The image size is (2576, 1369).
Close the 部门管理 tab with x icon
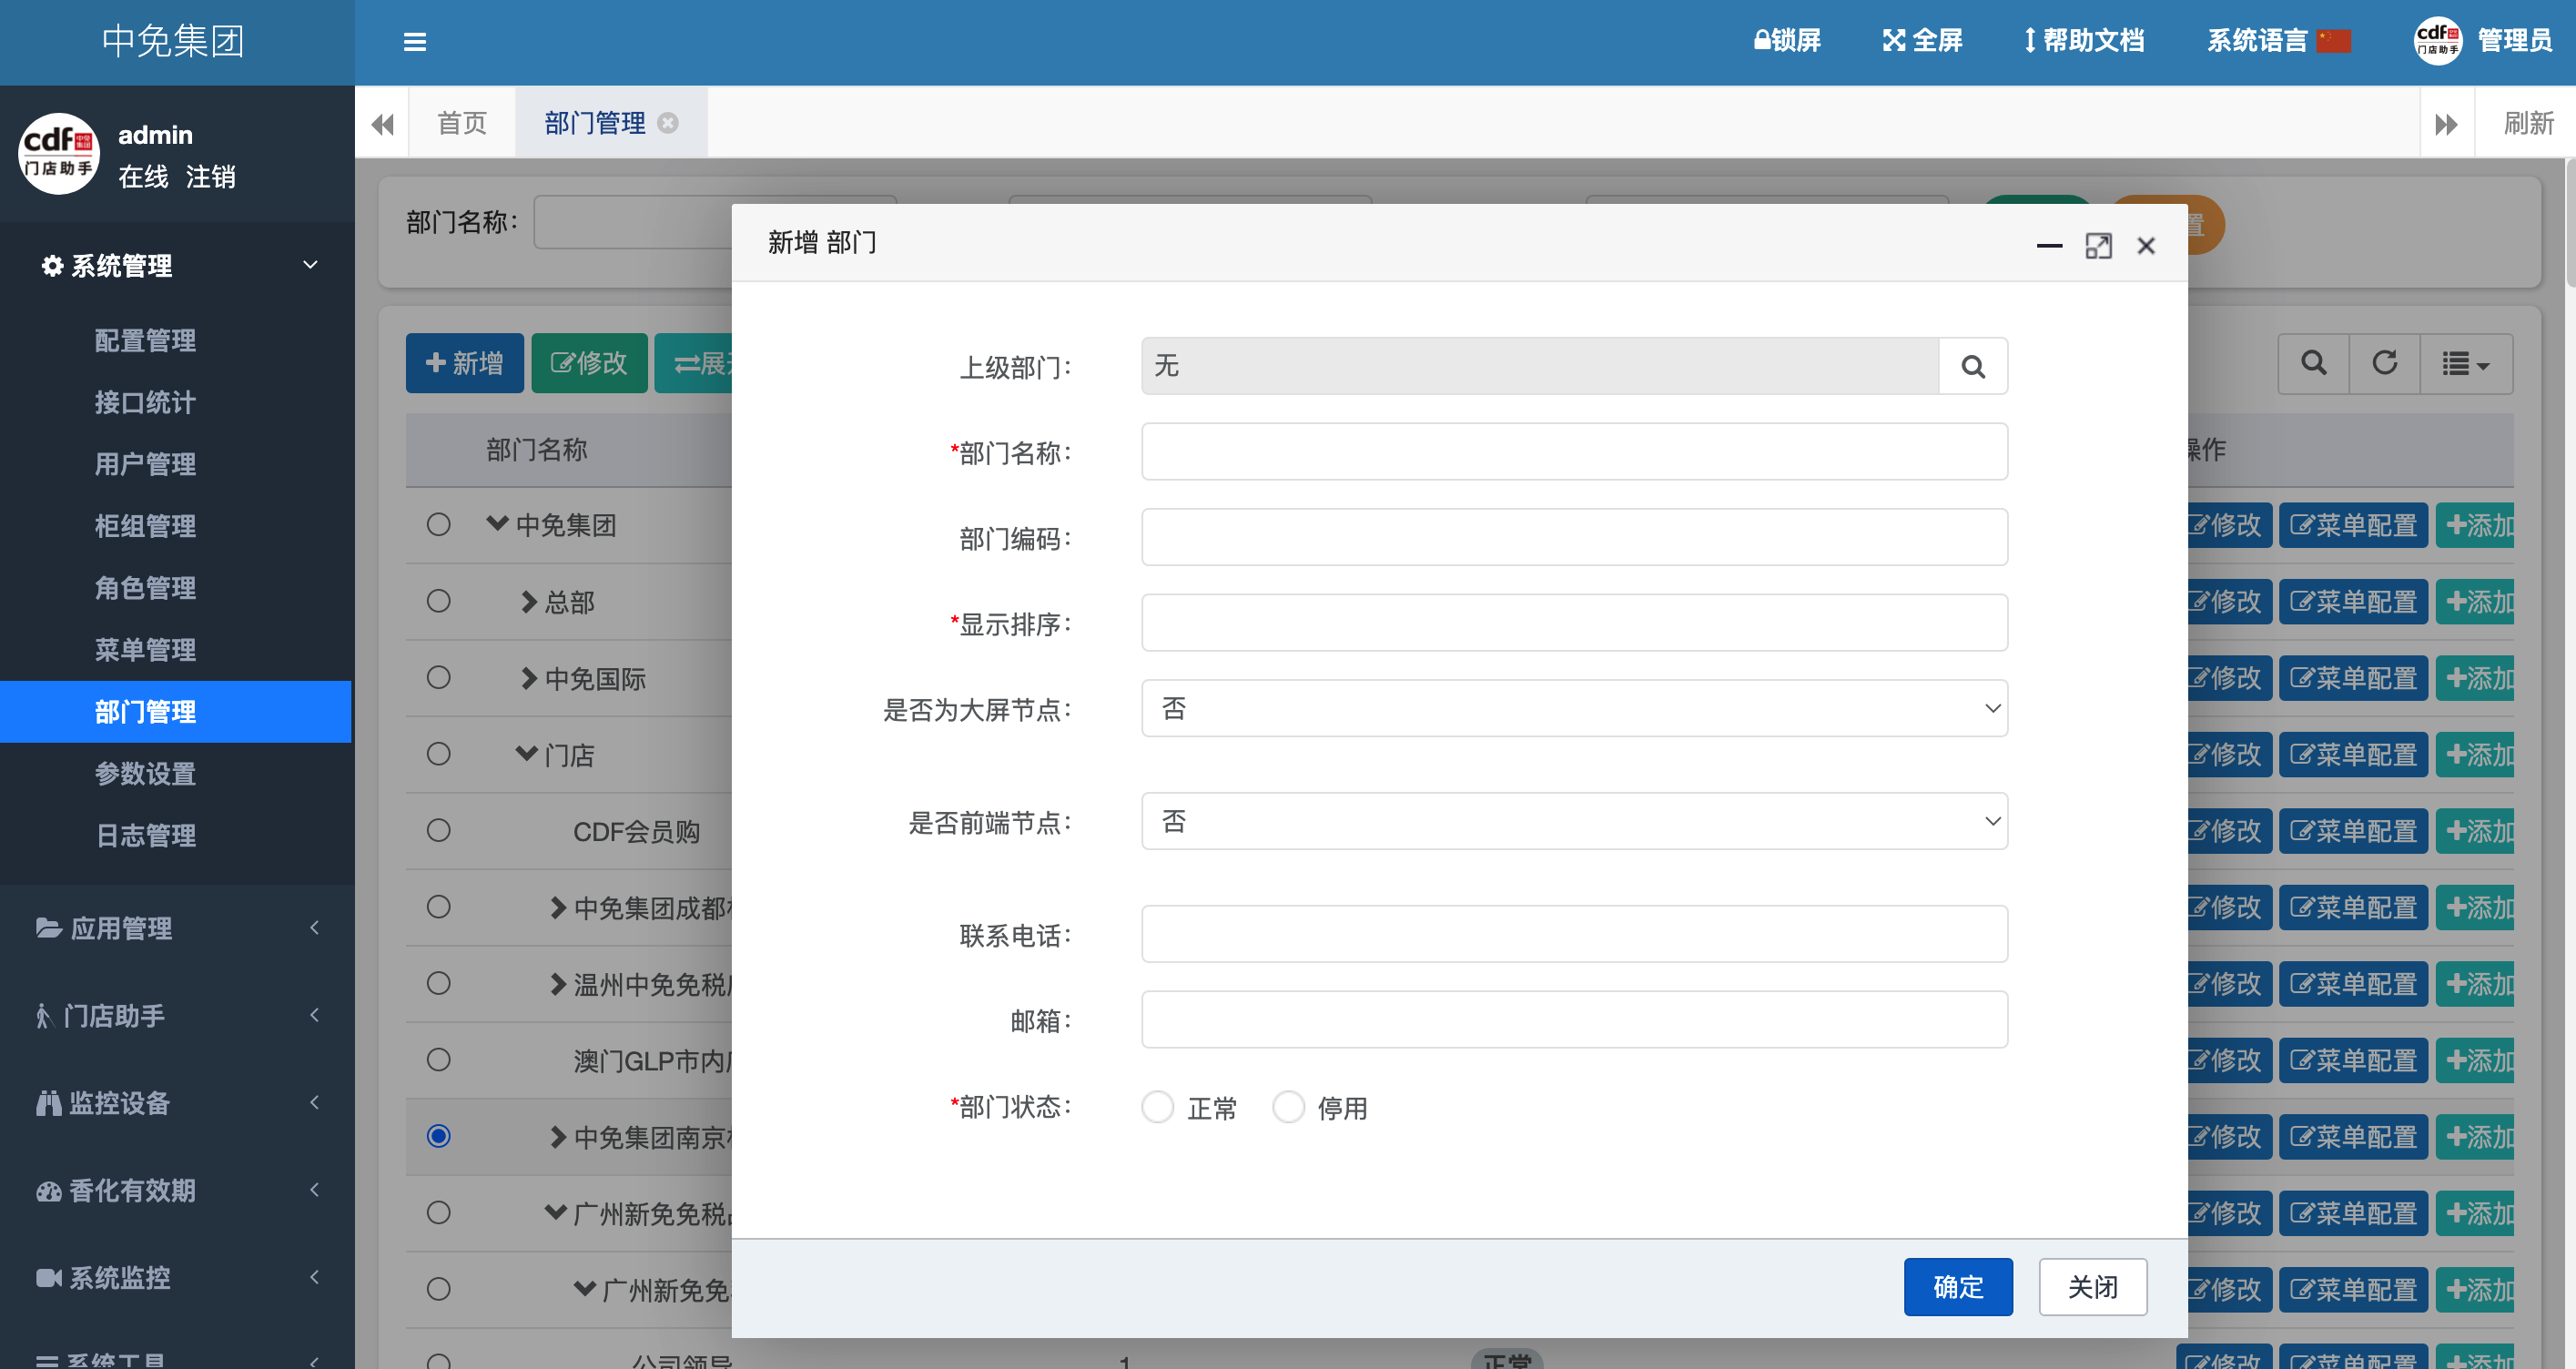click(x=668, y=123)
